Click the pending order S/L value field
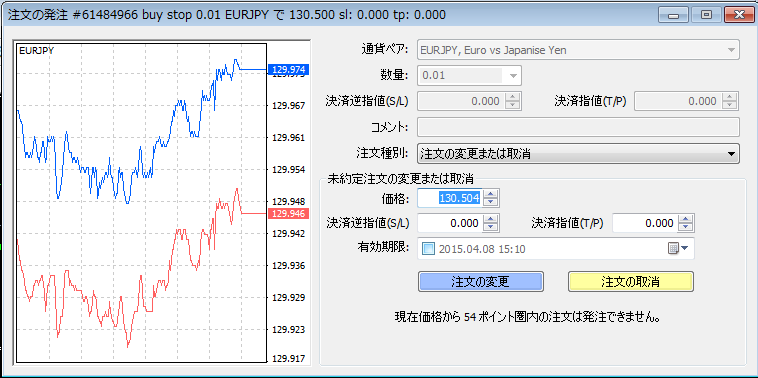Image resolution: width=758 pixels, height=378 pixels. (x=451, y=223)
